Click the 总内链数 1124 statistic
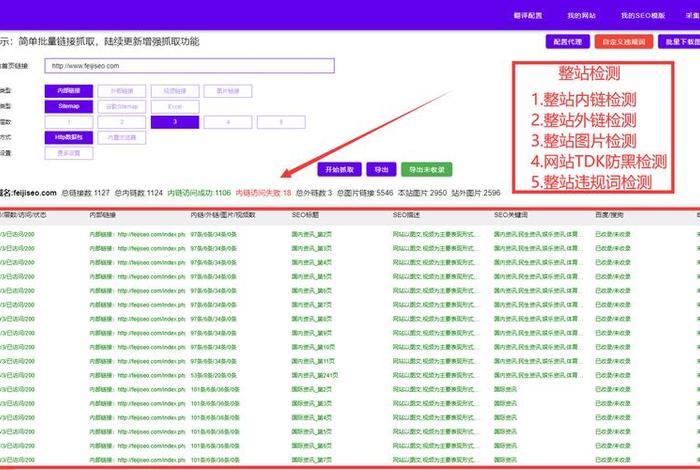Viewport: 700px width, 470px height. 138,193
